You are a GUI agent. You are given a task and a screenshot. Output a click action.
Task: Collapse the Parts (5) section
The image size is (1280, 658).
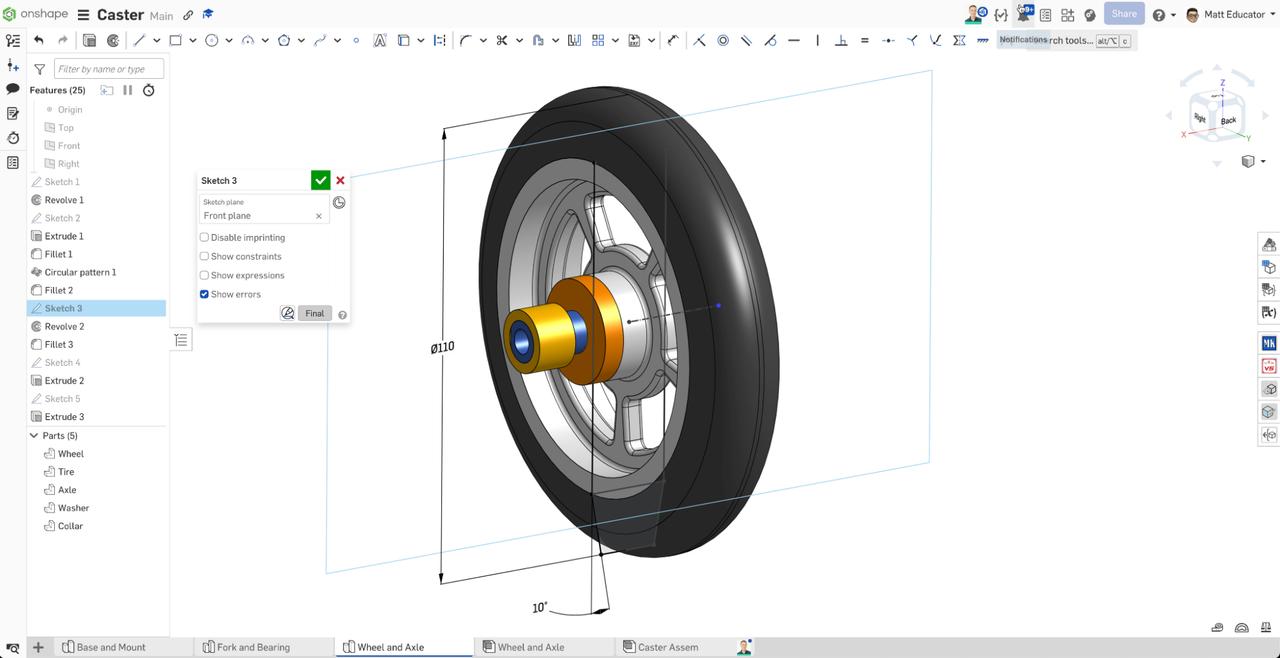coord(33,435)
